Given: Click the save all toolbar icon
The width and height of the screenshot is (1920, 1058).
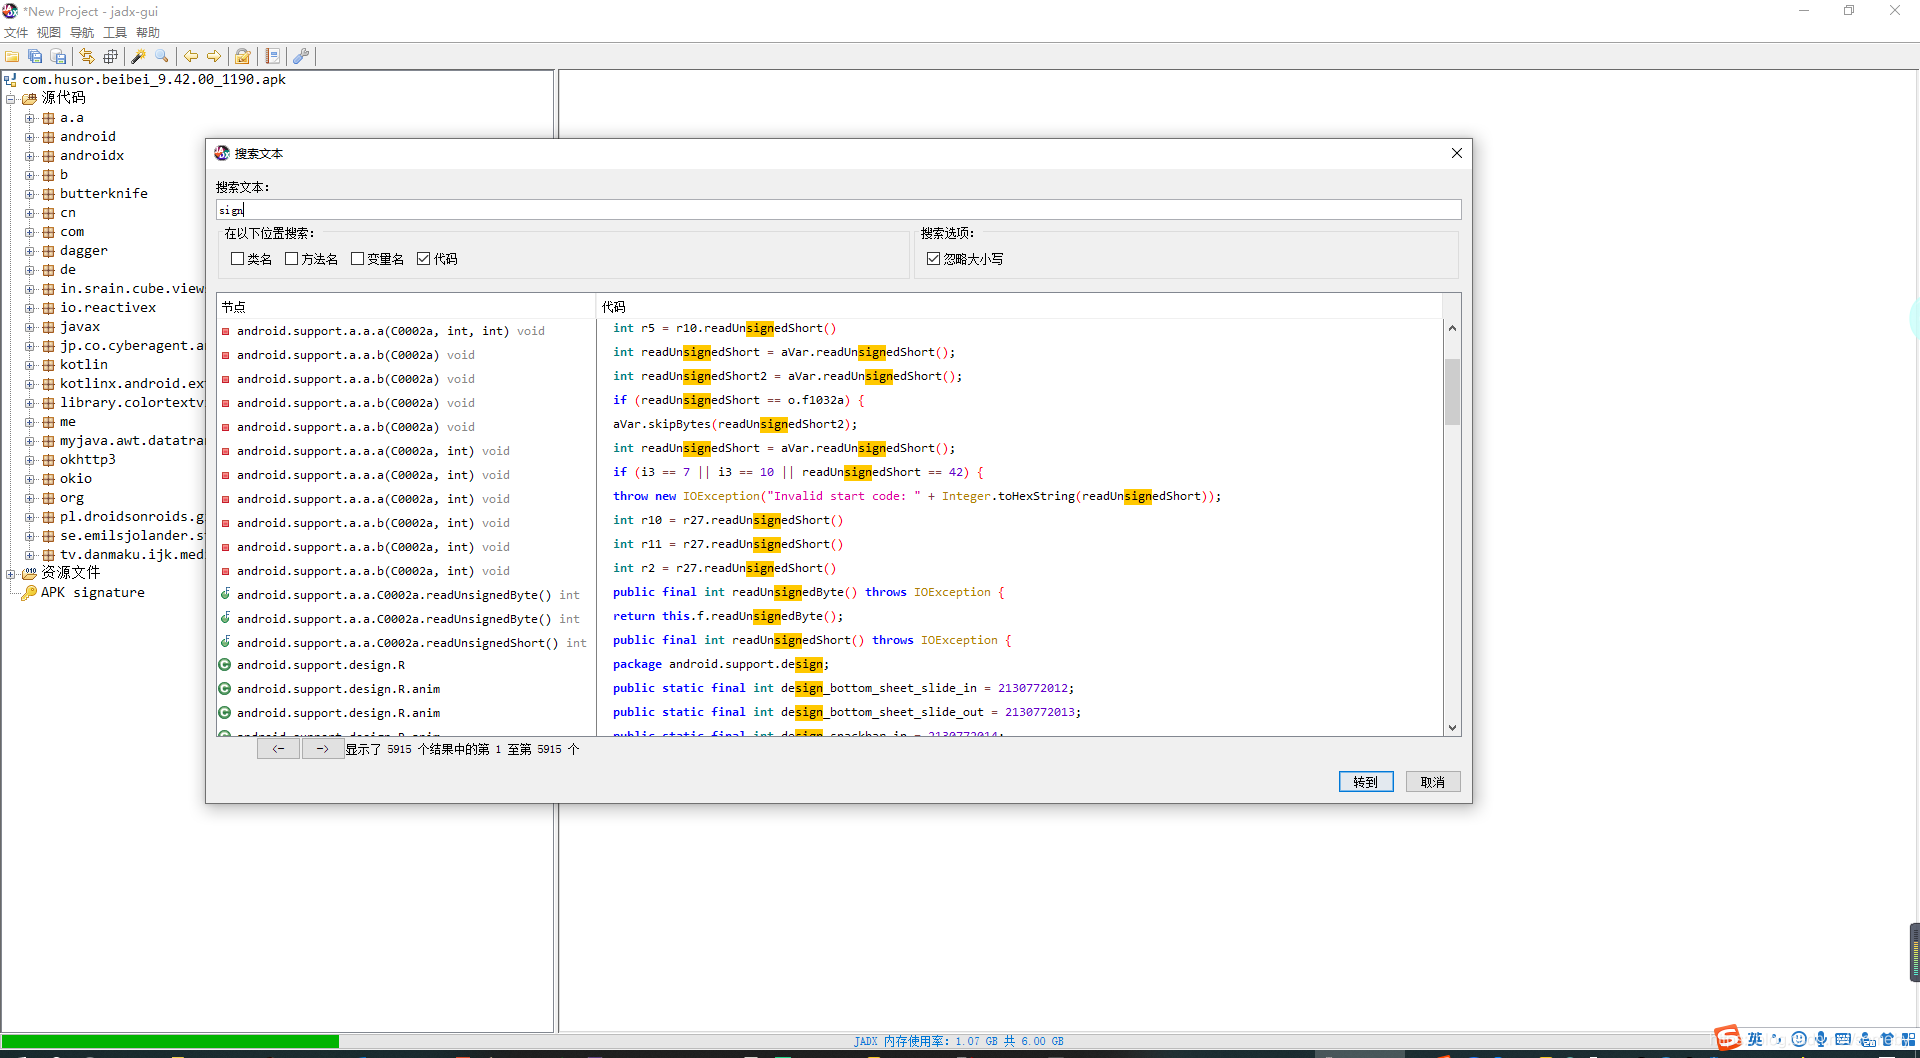Looking at the screenshot, I should point(35,56).
